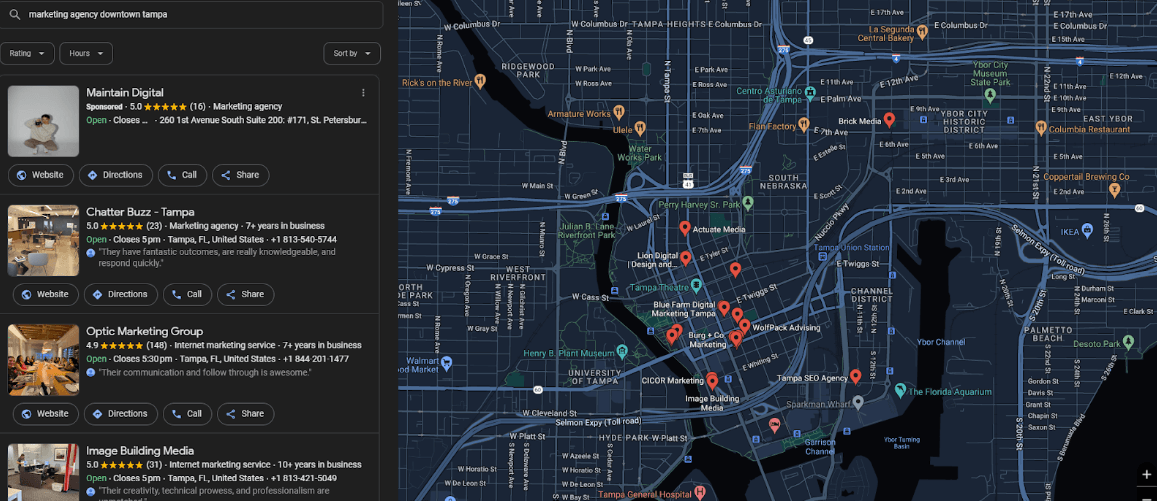Select the Desoto Park marker
Image resolution: width=1157 pixels, height=501 pixels.
point(1127,342)
